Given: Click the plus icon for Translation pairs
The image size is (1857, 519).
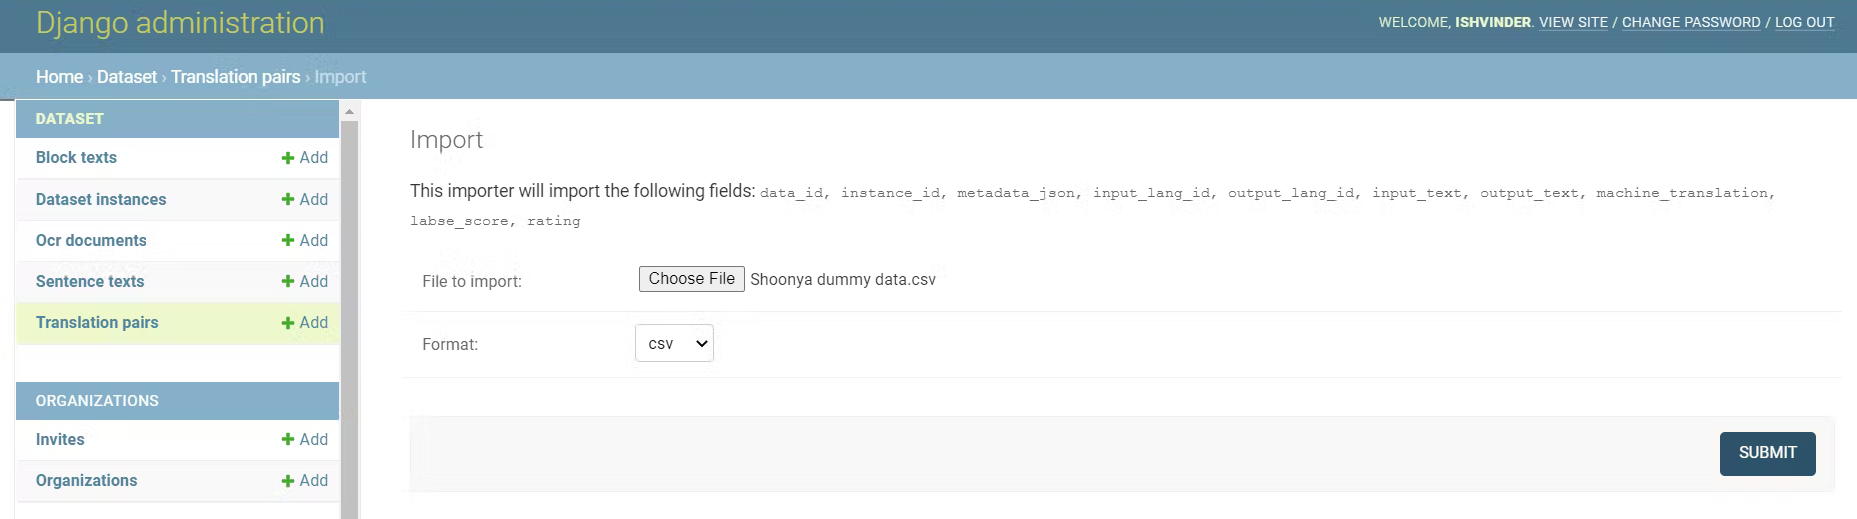Looking at the screenshot, I should (288, 323).
